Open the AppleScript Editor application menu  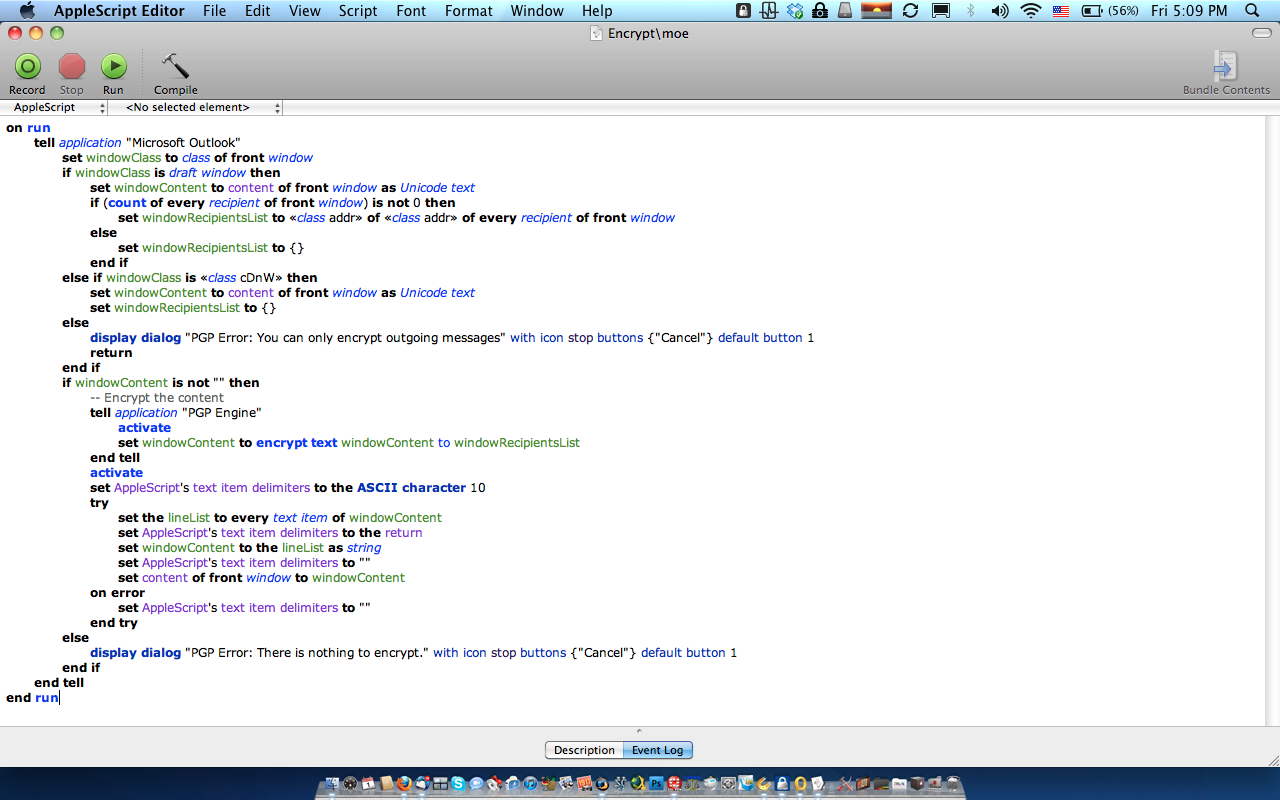point(119,11)
